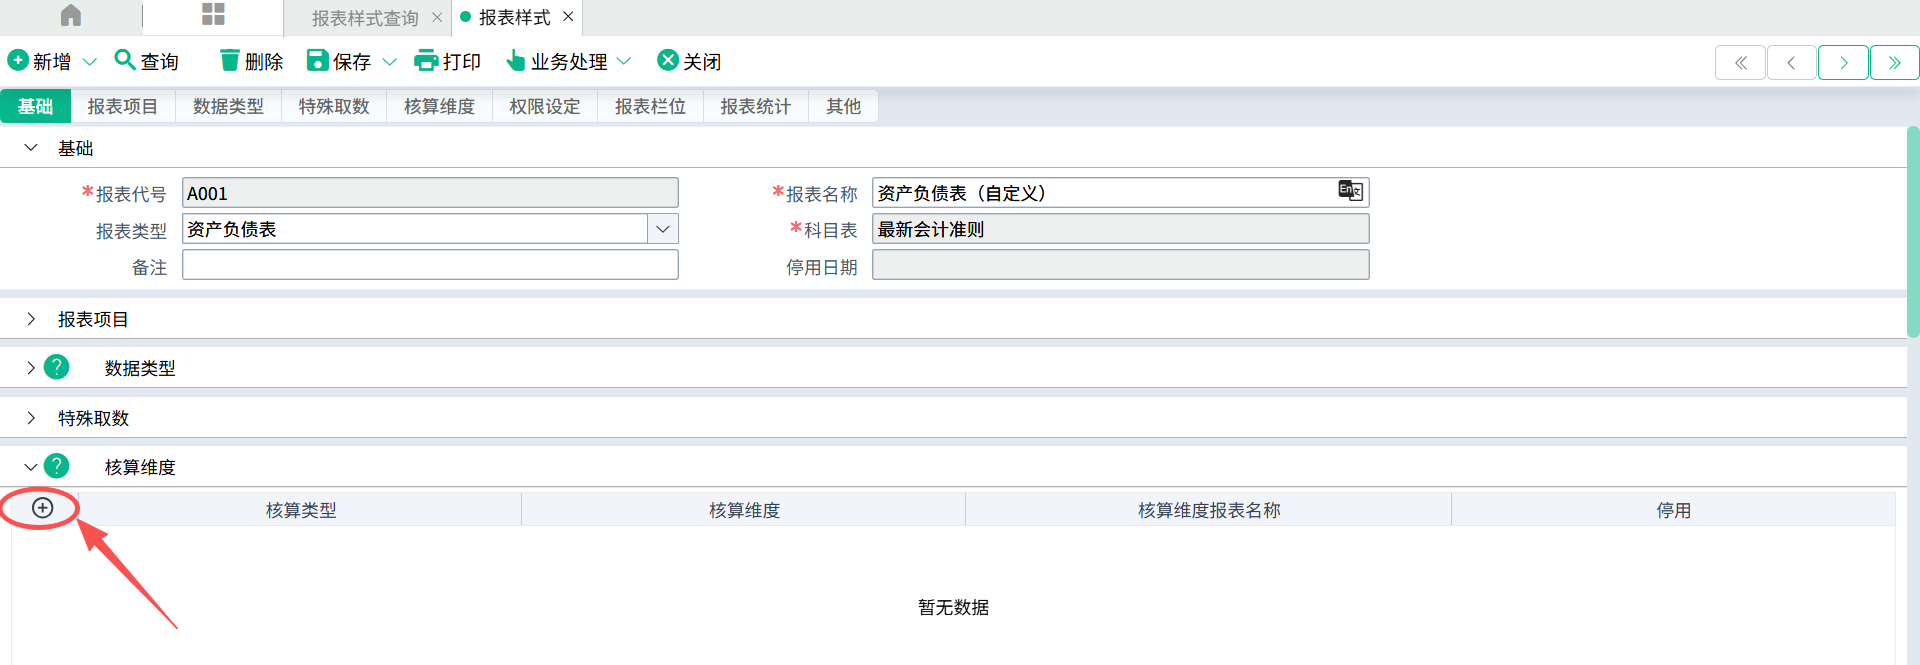Go to the next record arrow button

(1843, 62)
